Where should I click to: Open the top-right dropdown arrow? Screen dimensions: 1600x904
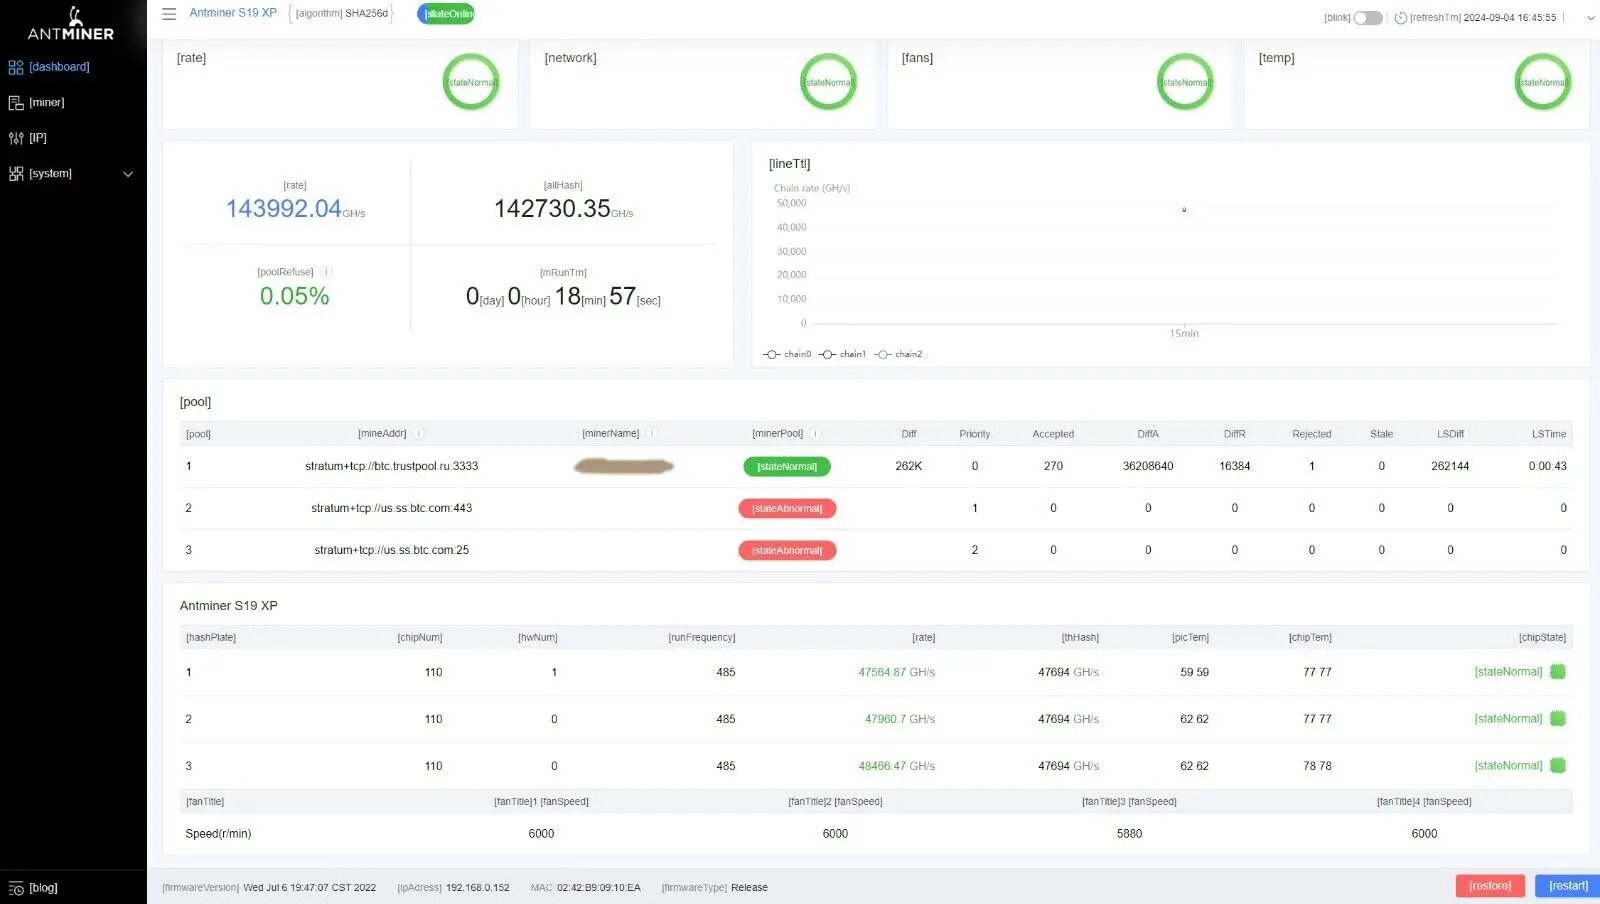tap(1590, 18)
